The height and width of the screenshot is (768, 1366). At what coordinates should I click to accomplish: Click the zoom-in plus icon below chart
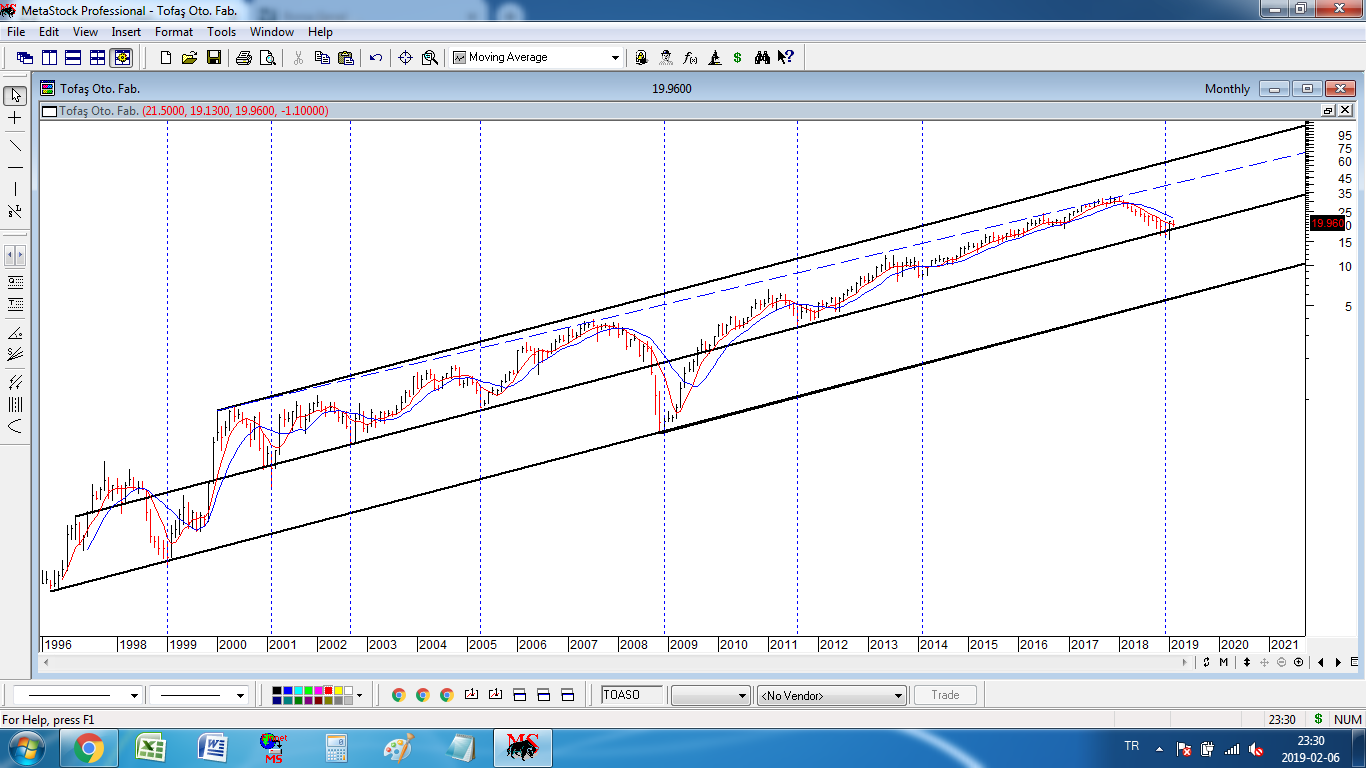(1298, 662)
